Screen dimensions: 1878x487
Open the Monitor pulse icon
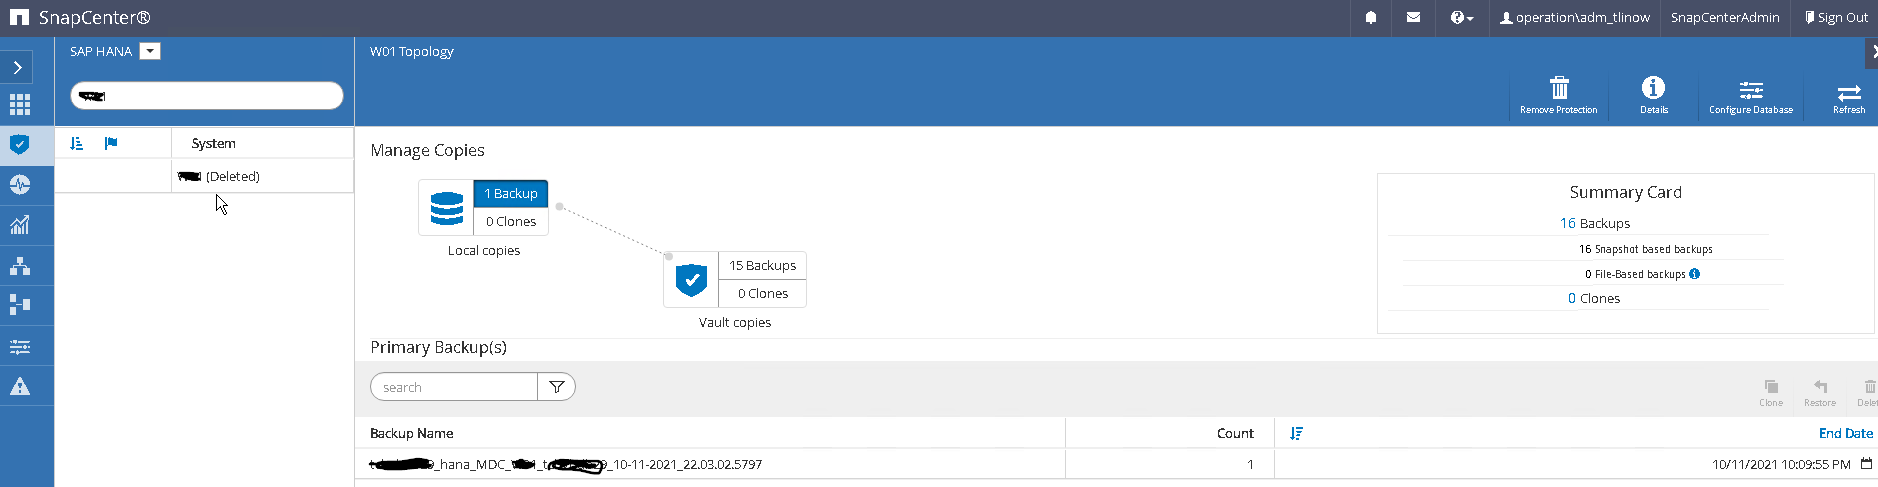(19, 184)
